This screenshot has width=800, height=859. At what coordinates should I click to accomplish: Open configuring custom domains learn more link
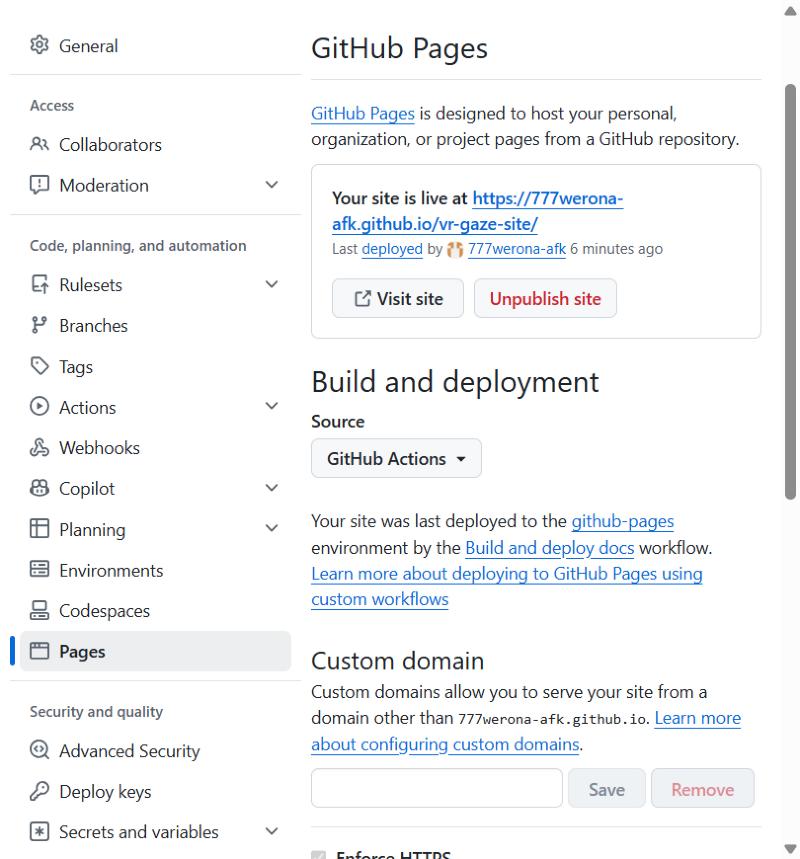tap(526, 731)
